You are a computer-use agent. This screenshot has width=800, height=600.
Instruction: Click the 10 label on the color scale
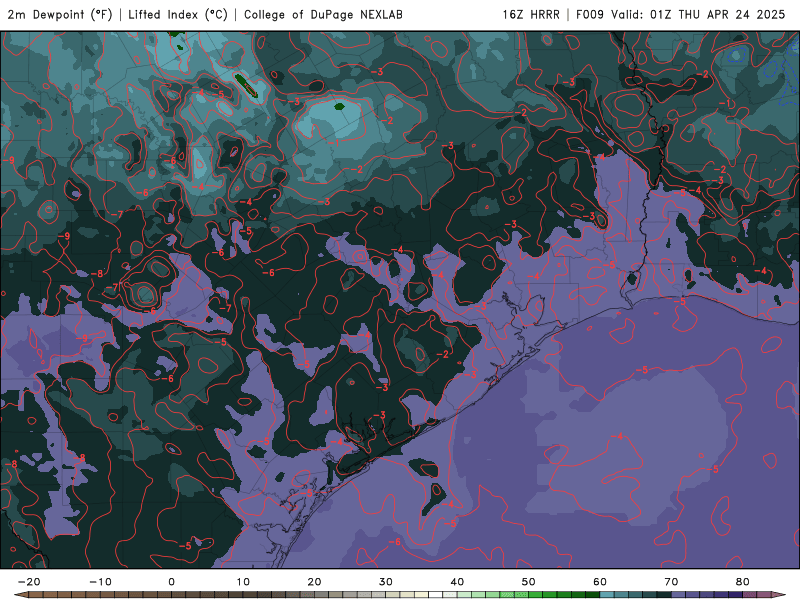click(243, 582)
